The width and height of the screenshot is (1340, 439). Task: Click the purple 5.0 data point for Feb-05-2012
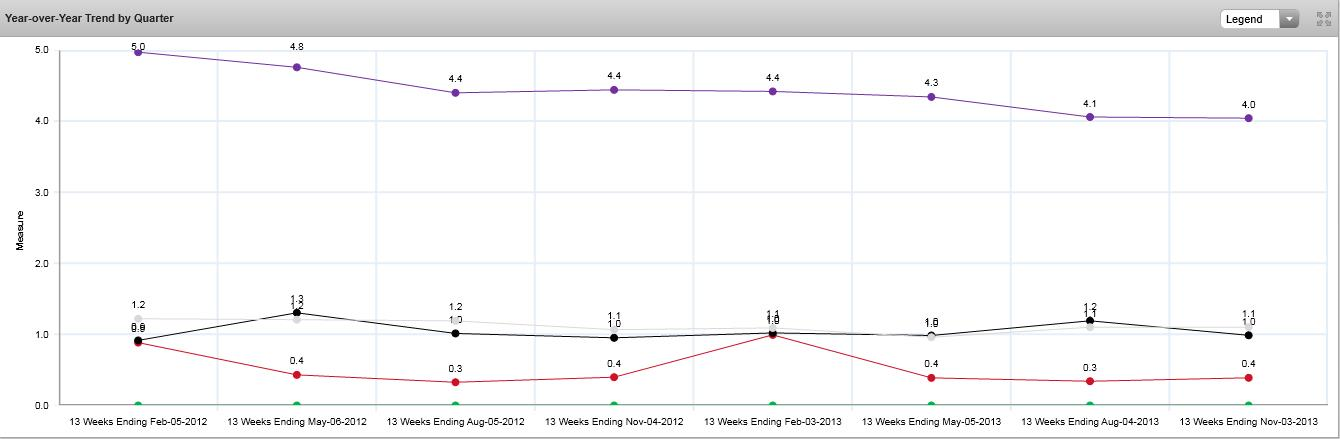click(138, 52)
